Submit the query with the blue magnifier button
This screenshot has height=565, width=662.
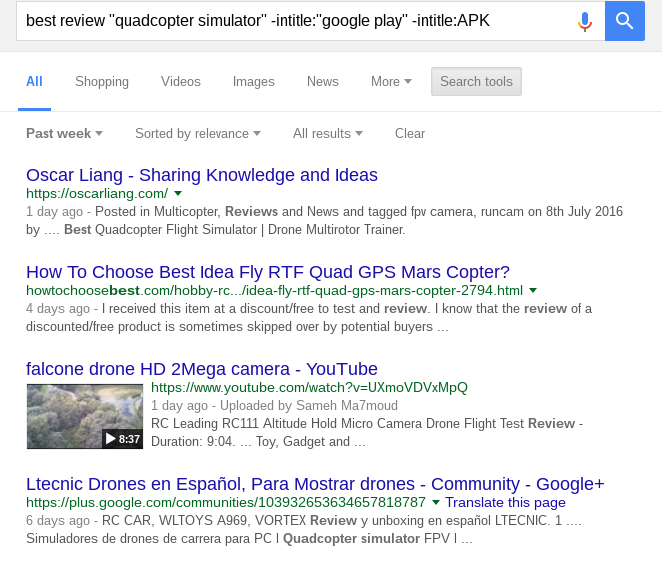(624, 21)
